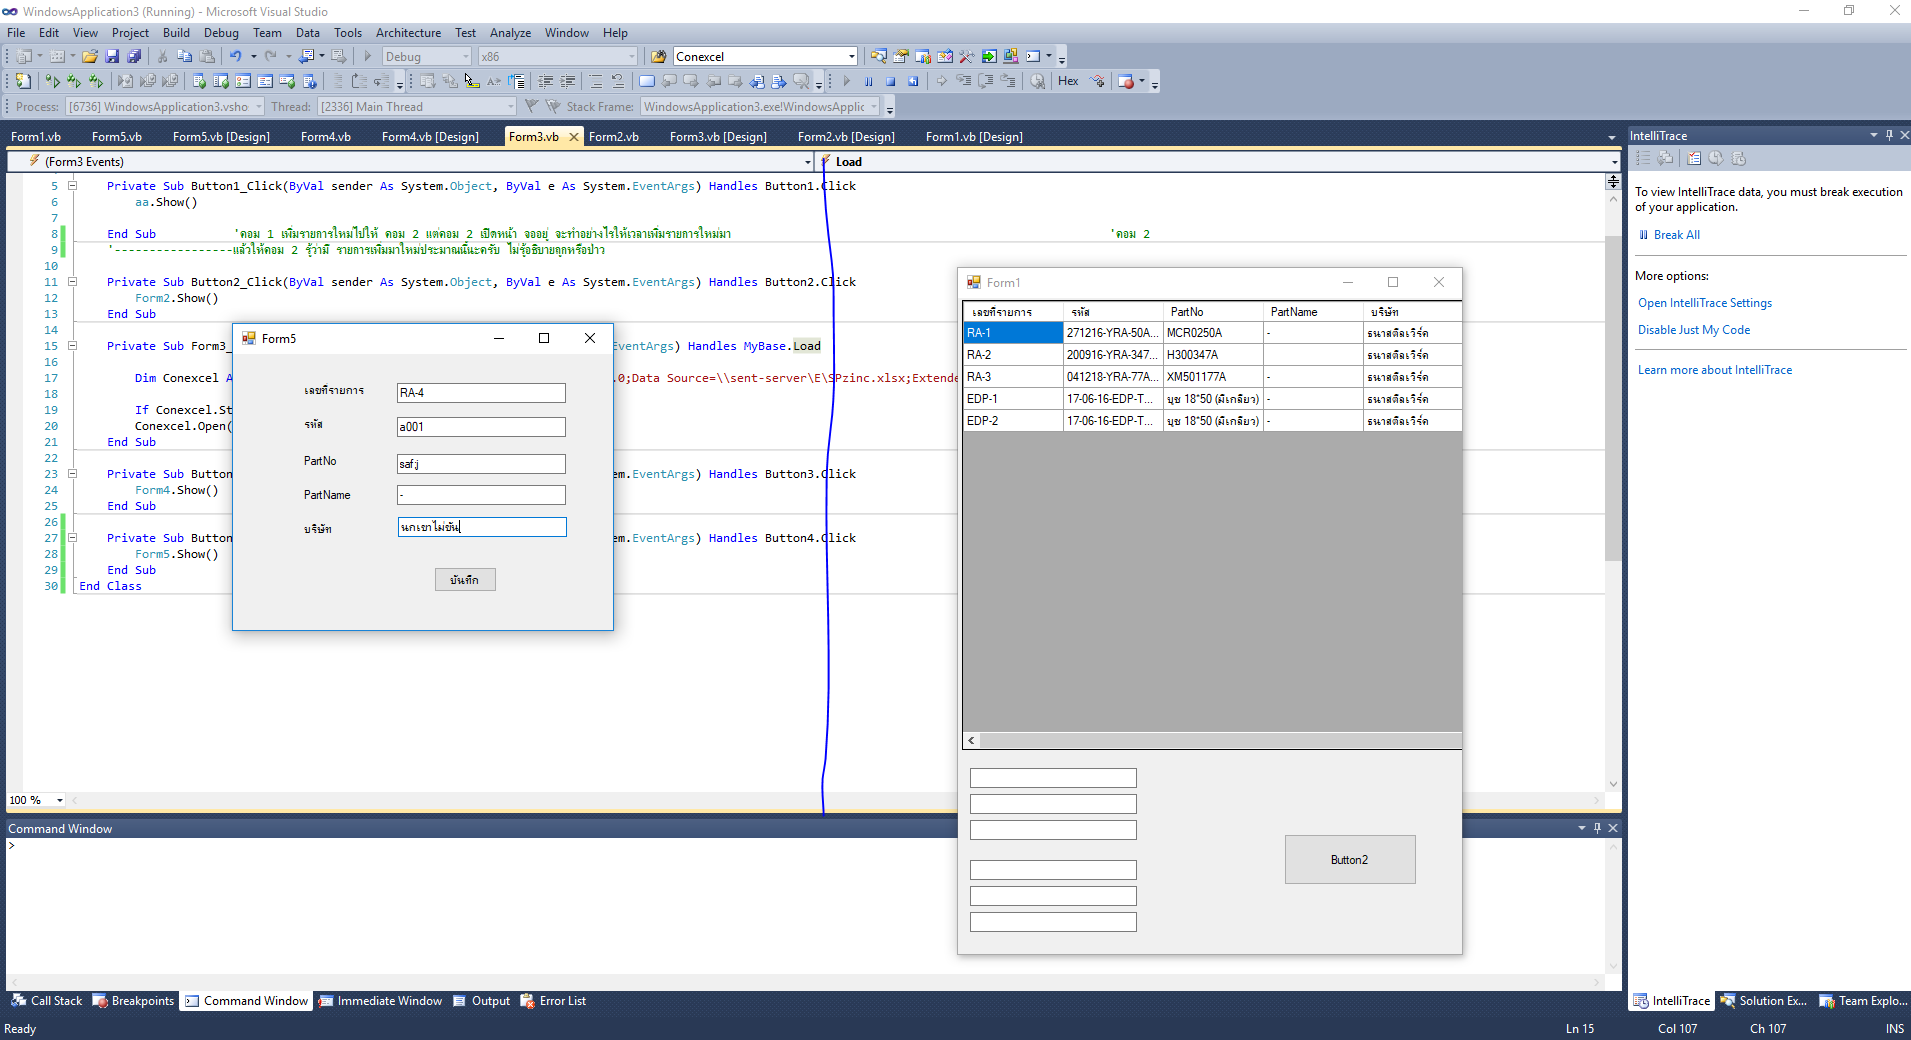This screenshot has width=1911, height=1040.
Task: Click the Comment Out Selection icon
Action: point(596,82)
